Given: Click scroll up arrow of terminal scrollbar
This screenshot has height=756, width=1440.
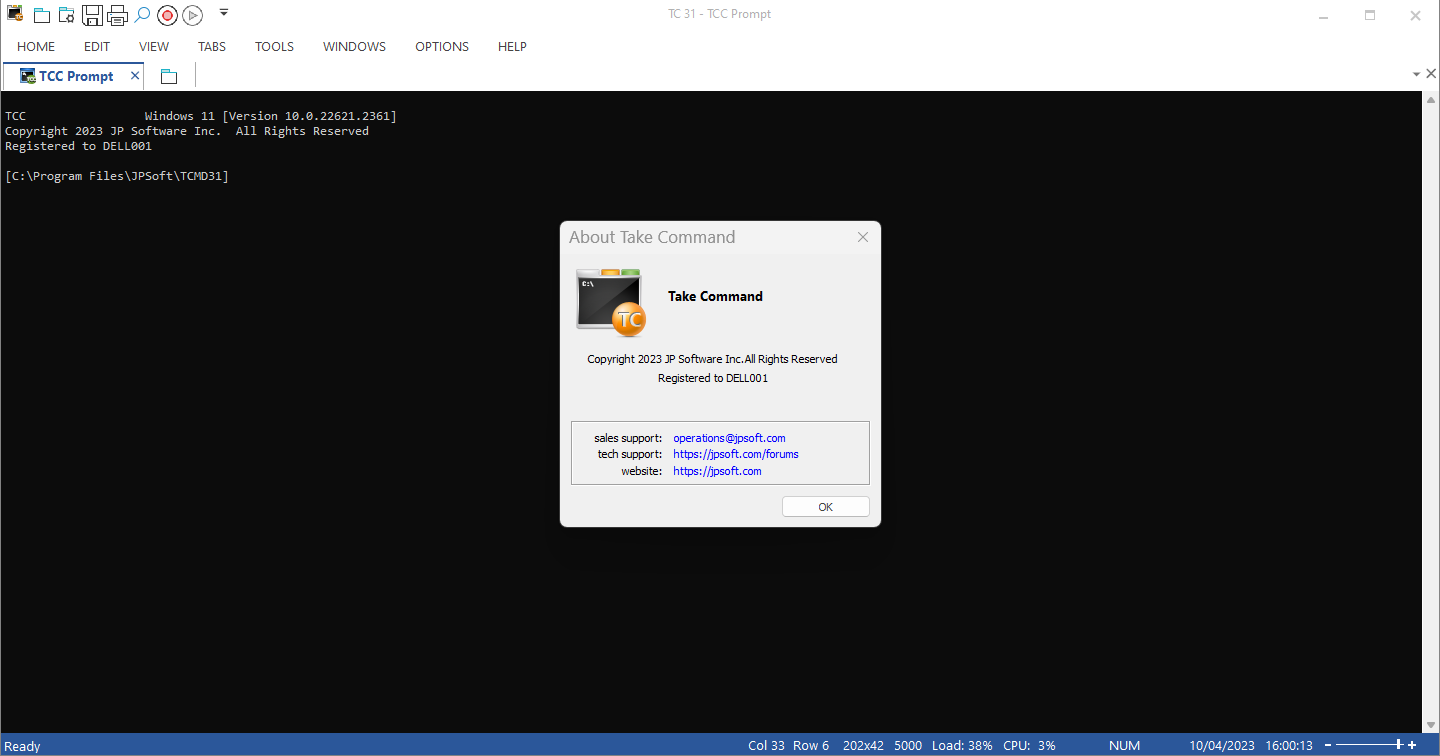Looking at the screenshot, I should coord(1431,99).
